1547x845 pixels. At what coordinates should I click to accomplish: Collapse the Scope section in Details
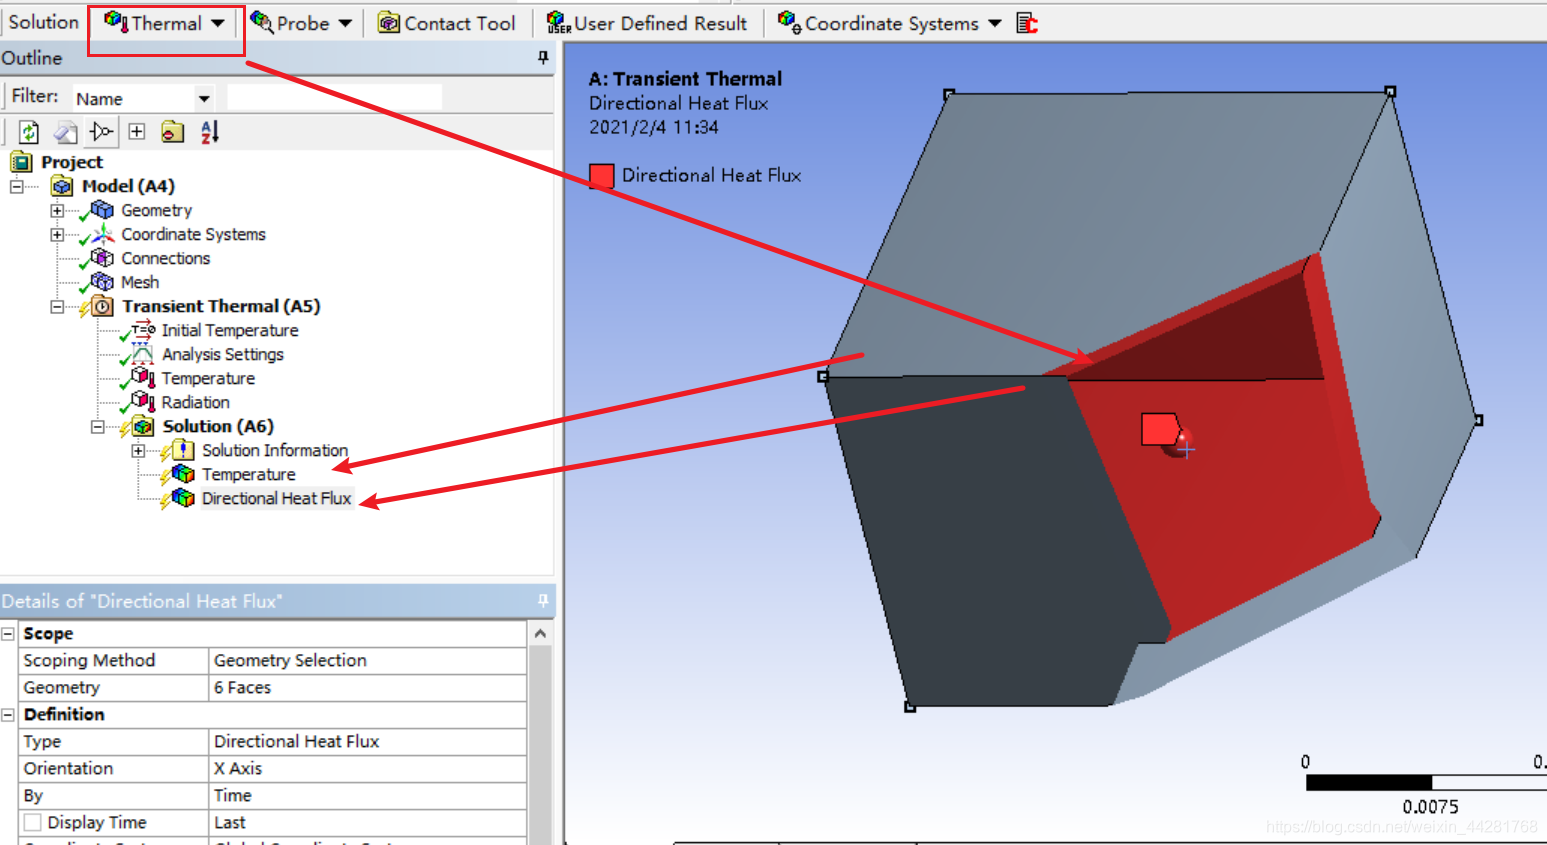pos(8,634)
